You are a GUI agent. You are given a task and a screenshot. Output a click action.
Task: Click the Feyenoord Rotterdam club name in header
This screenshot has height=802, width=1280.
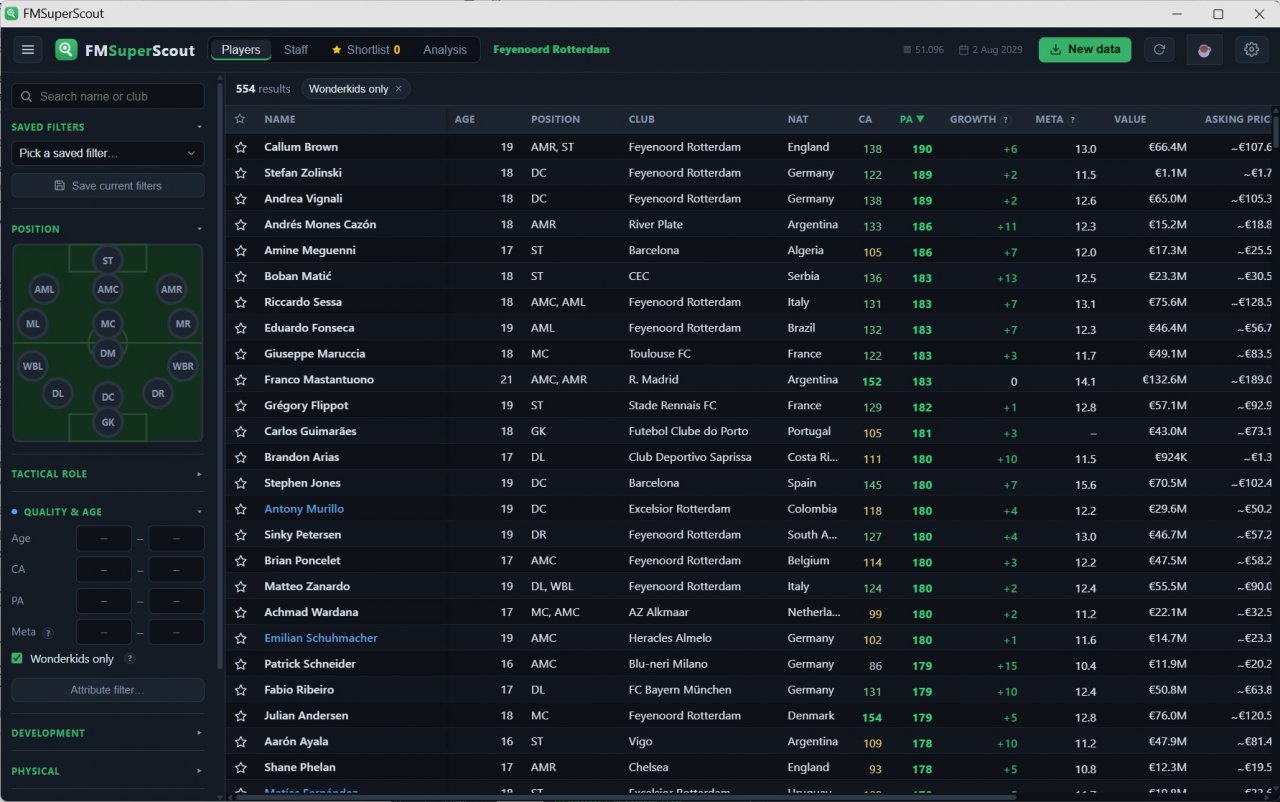[551, 49]
